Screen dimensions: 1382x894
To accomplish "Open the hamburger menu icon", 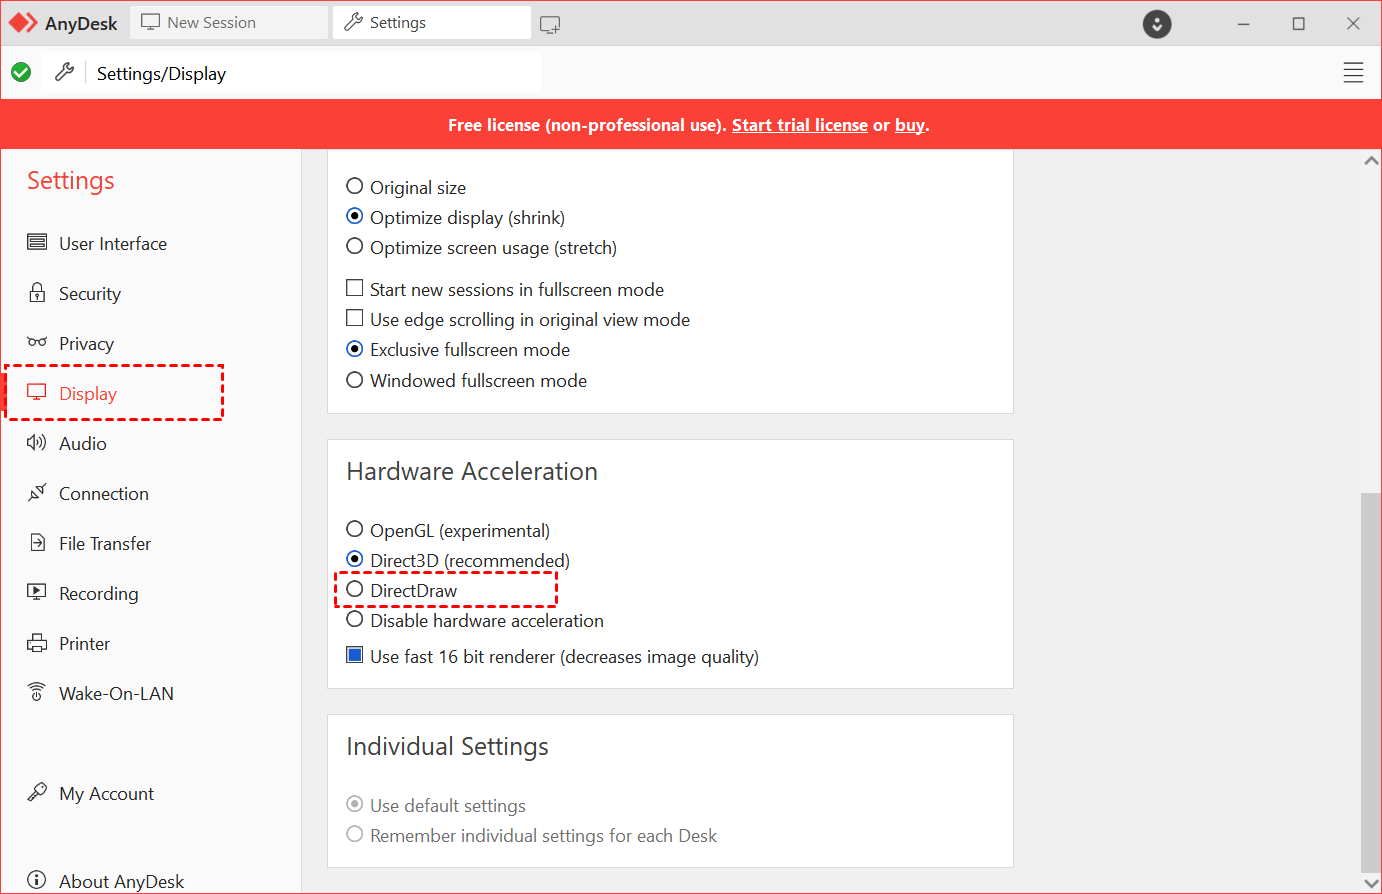I will tap(1353, 73).
